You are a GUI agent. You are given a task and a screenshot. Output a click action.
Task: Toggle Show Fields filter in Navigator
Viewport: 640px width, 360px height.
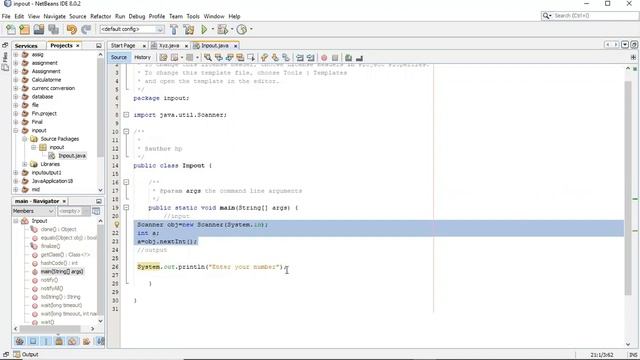pos(33,341)
